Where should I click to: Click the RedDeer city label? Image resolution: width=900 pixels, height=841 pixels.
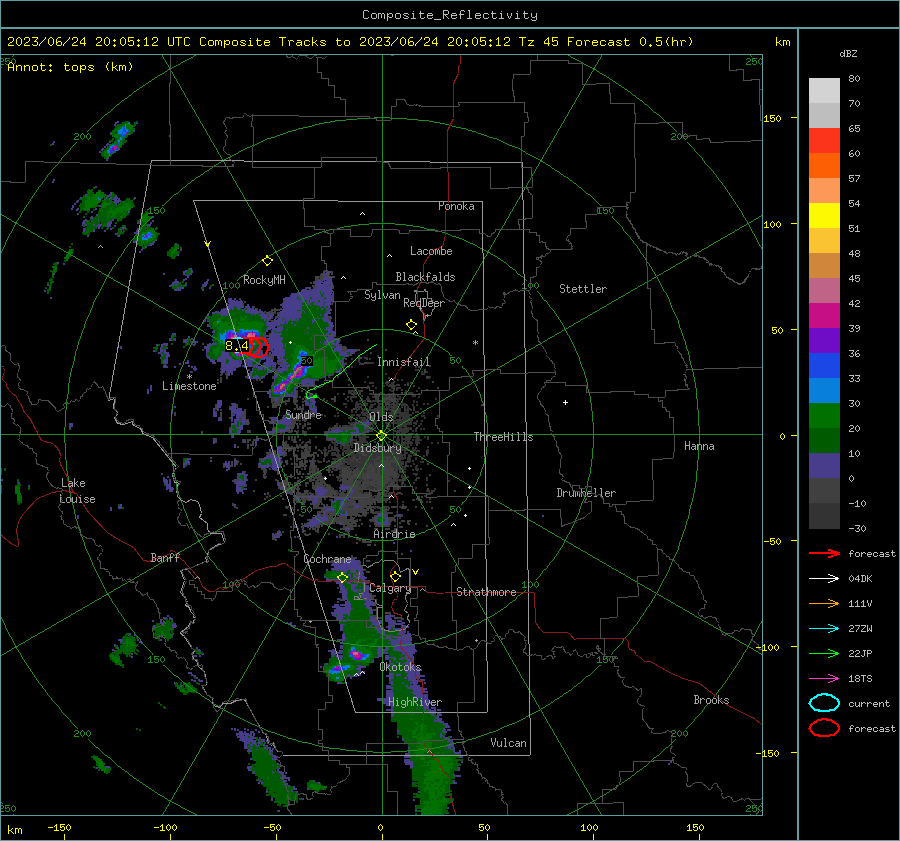pos(424,303)
